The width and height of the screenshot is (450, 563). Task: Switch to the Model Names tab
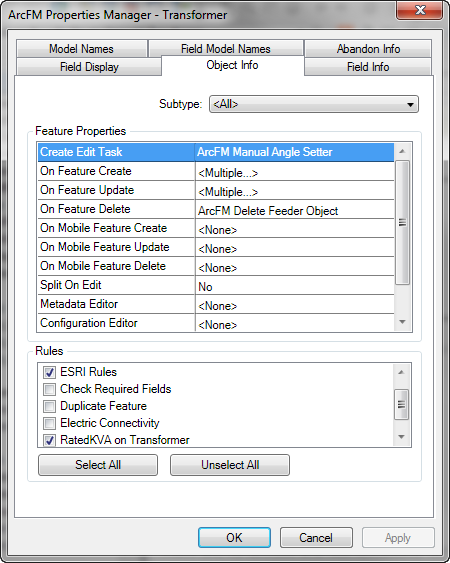(x=82, y=48)
